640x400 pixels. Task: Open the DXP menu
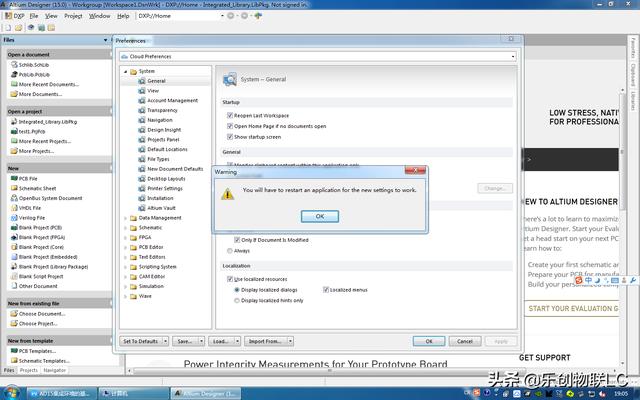[x=15, y=16]
